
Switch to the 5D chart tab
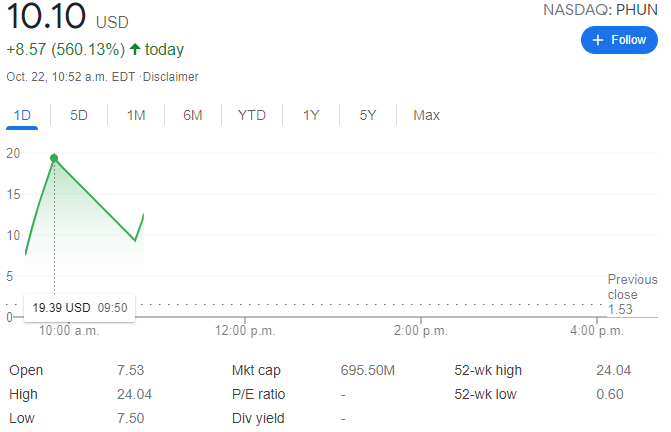[x=79, y=115]
